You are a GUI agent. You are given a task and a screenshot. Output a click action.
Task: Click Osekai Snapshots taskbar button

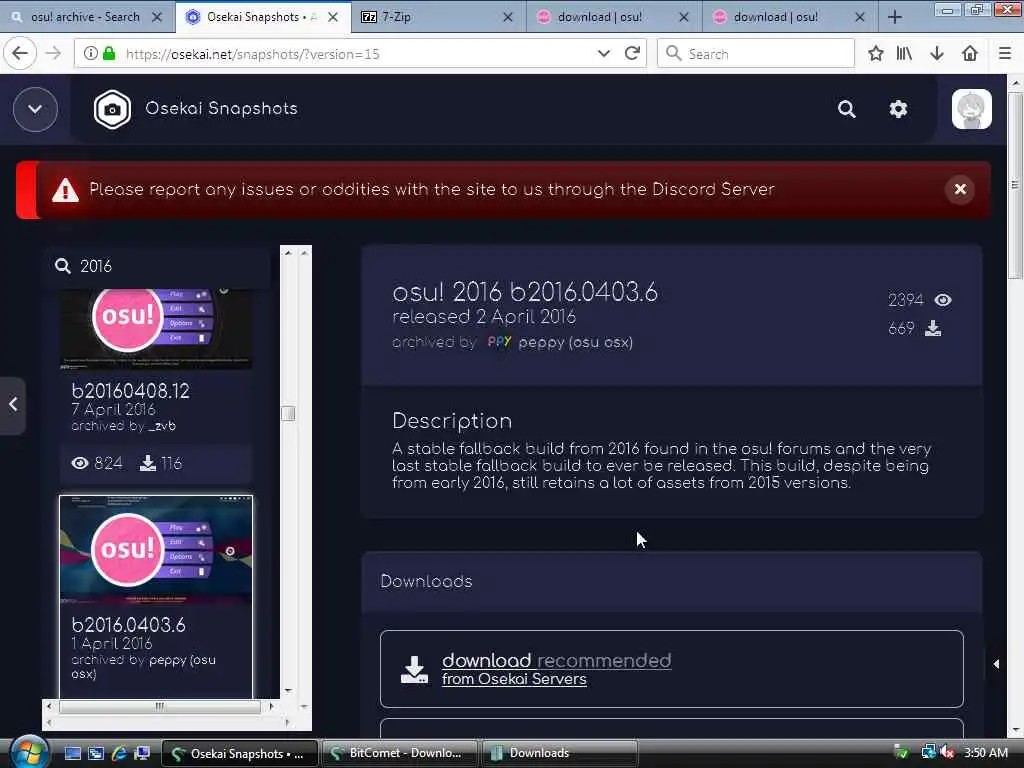pyautogui.click(x=239, y=753)
